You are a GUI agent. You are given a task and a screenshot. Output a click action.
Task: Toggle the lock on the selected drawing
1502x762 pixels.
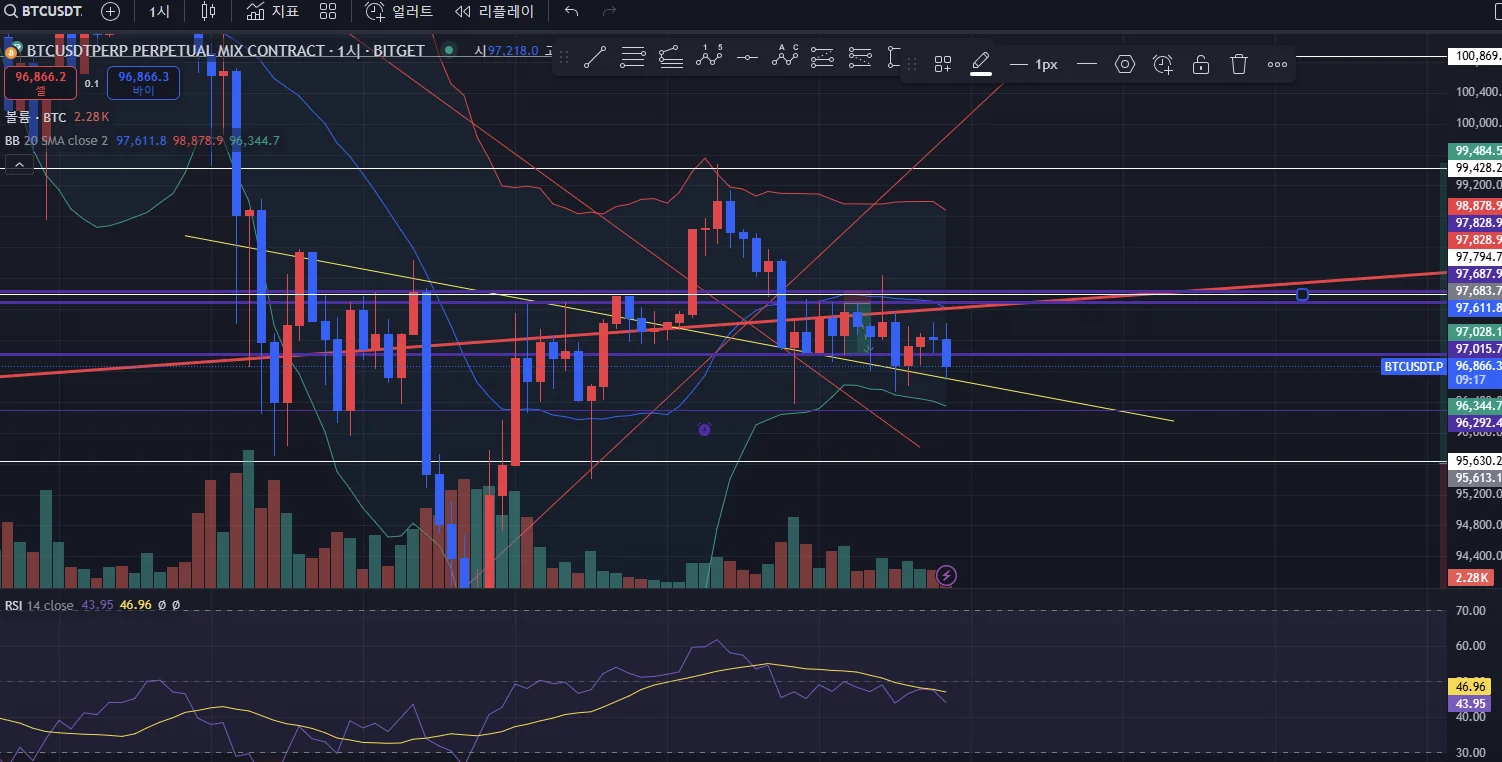point(1201,64)
